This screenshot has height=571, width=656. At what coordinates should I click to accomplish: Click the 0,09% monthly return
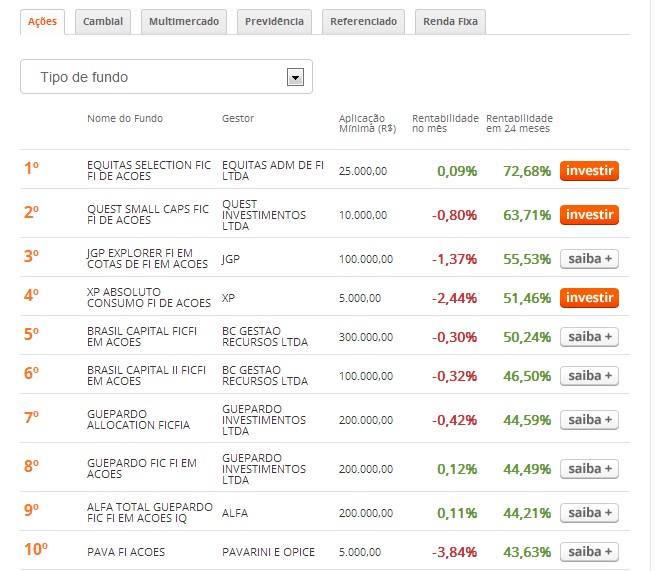[457, 171]
